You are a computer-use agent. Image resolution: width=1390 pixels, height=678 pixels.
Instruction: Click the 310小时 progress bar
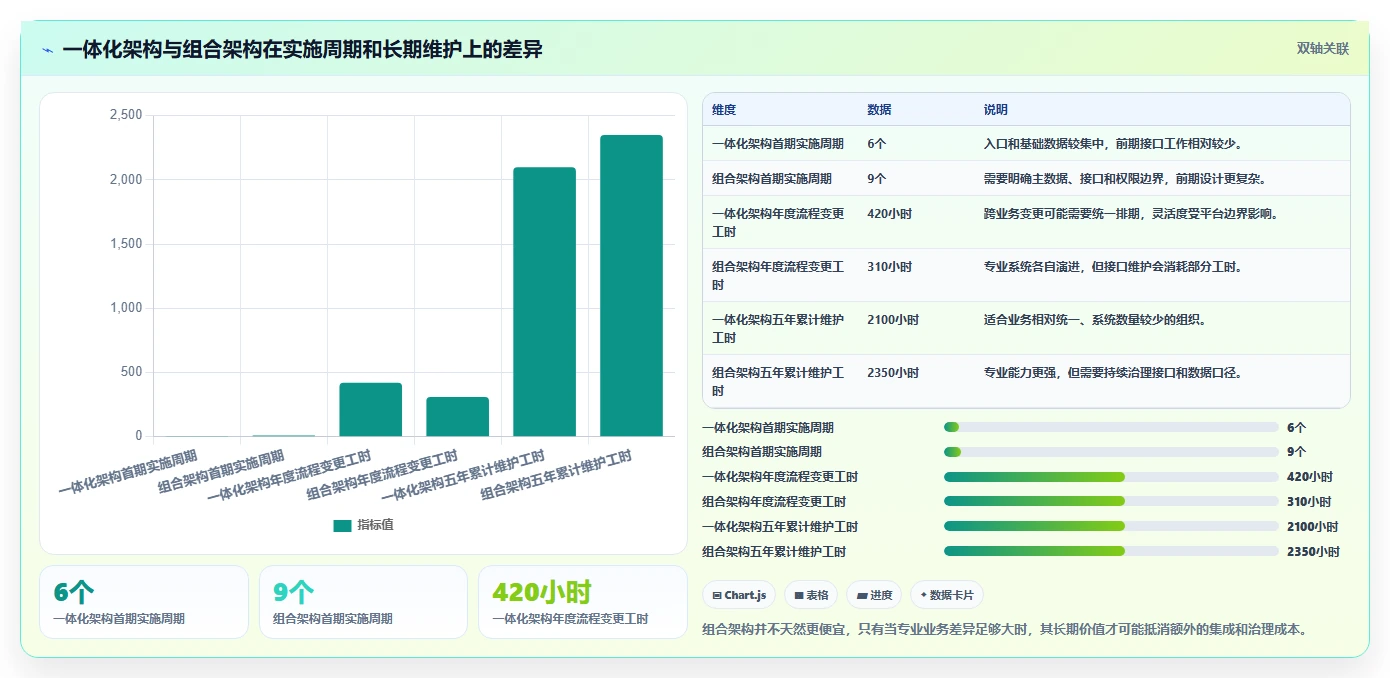pyautogui.click(x=1111, y=501)
